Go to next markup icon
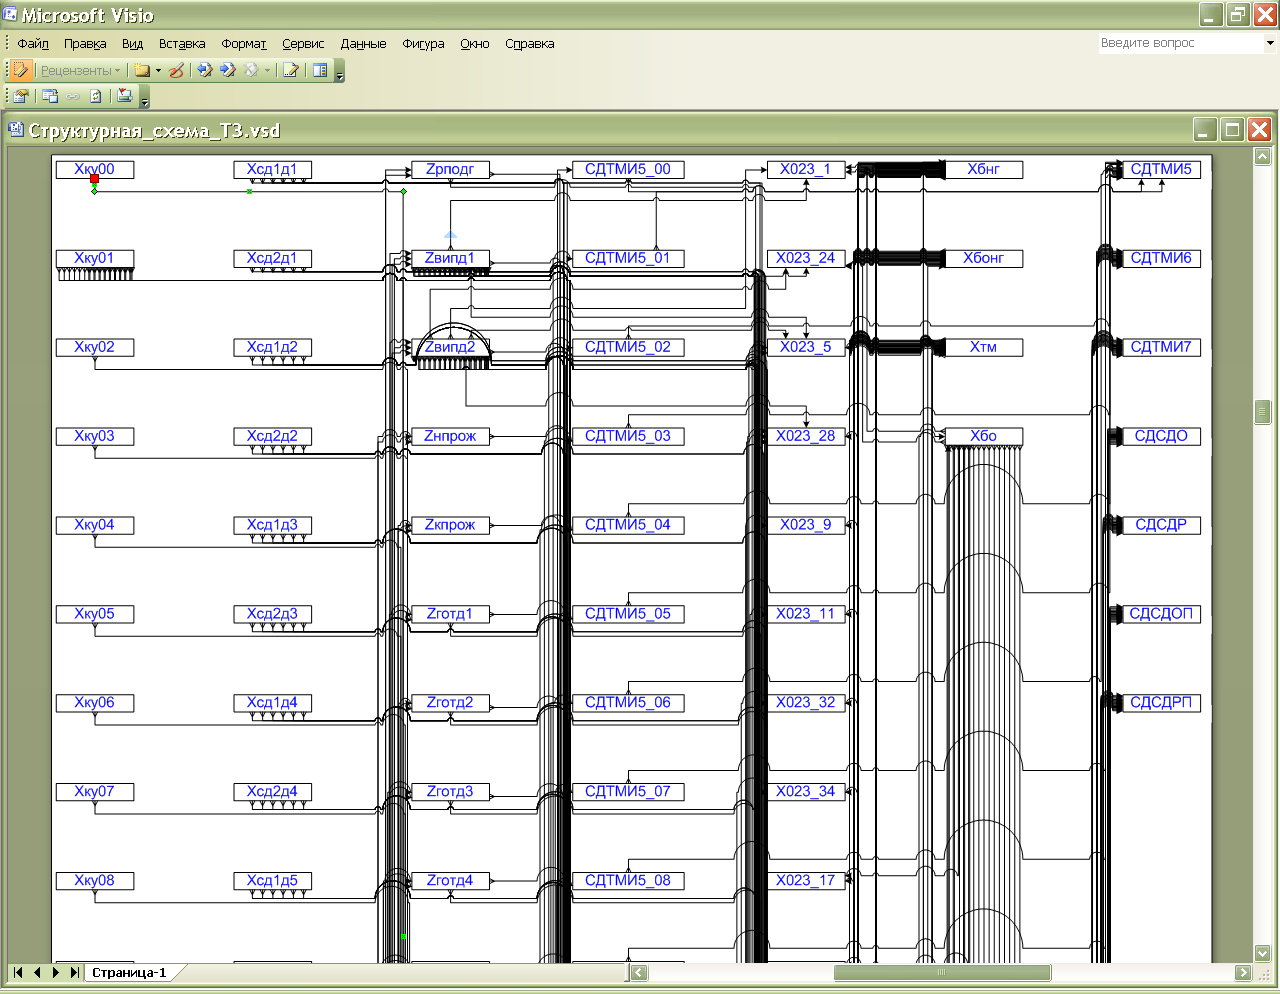Screen dimensions: 1280x994 click(x=228, y=70)
